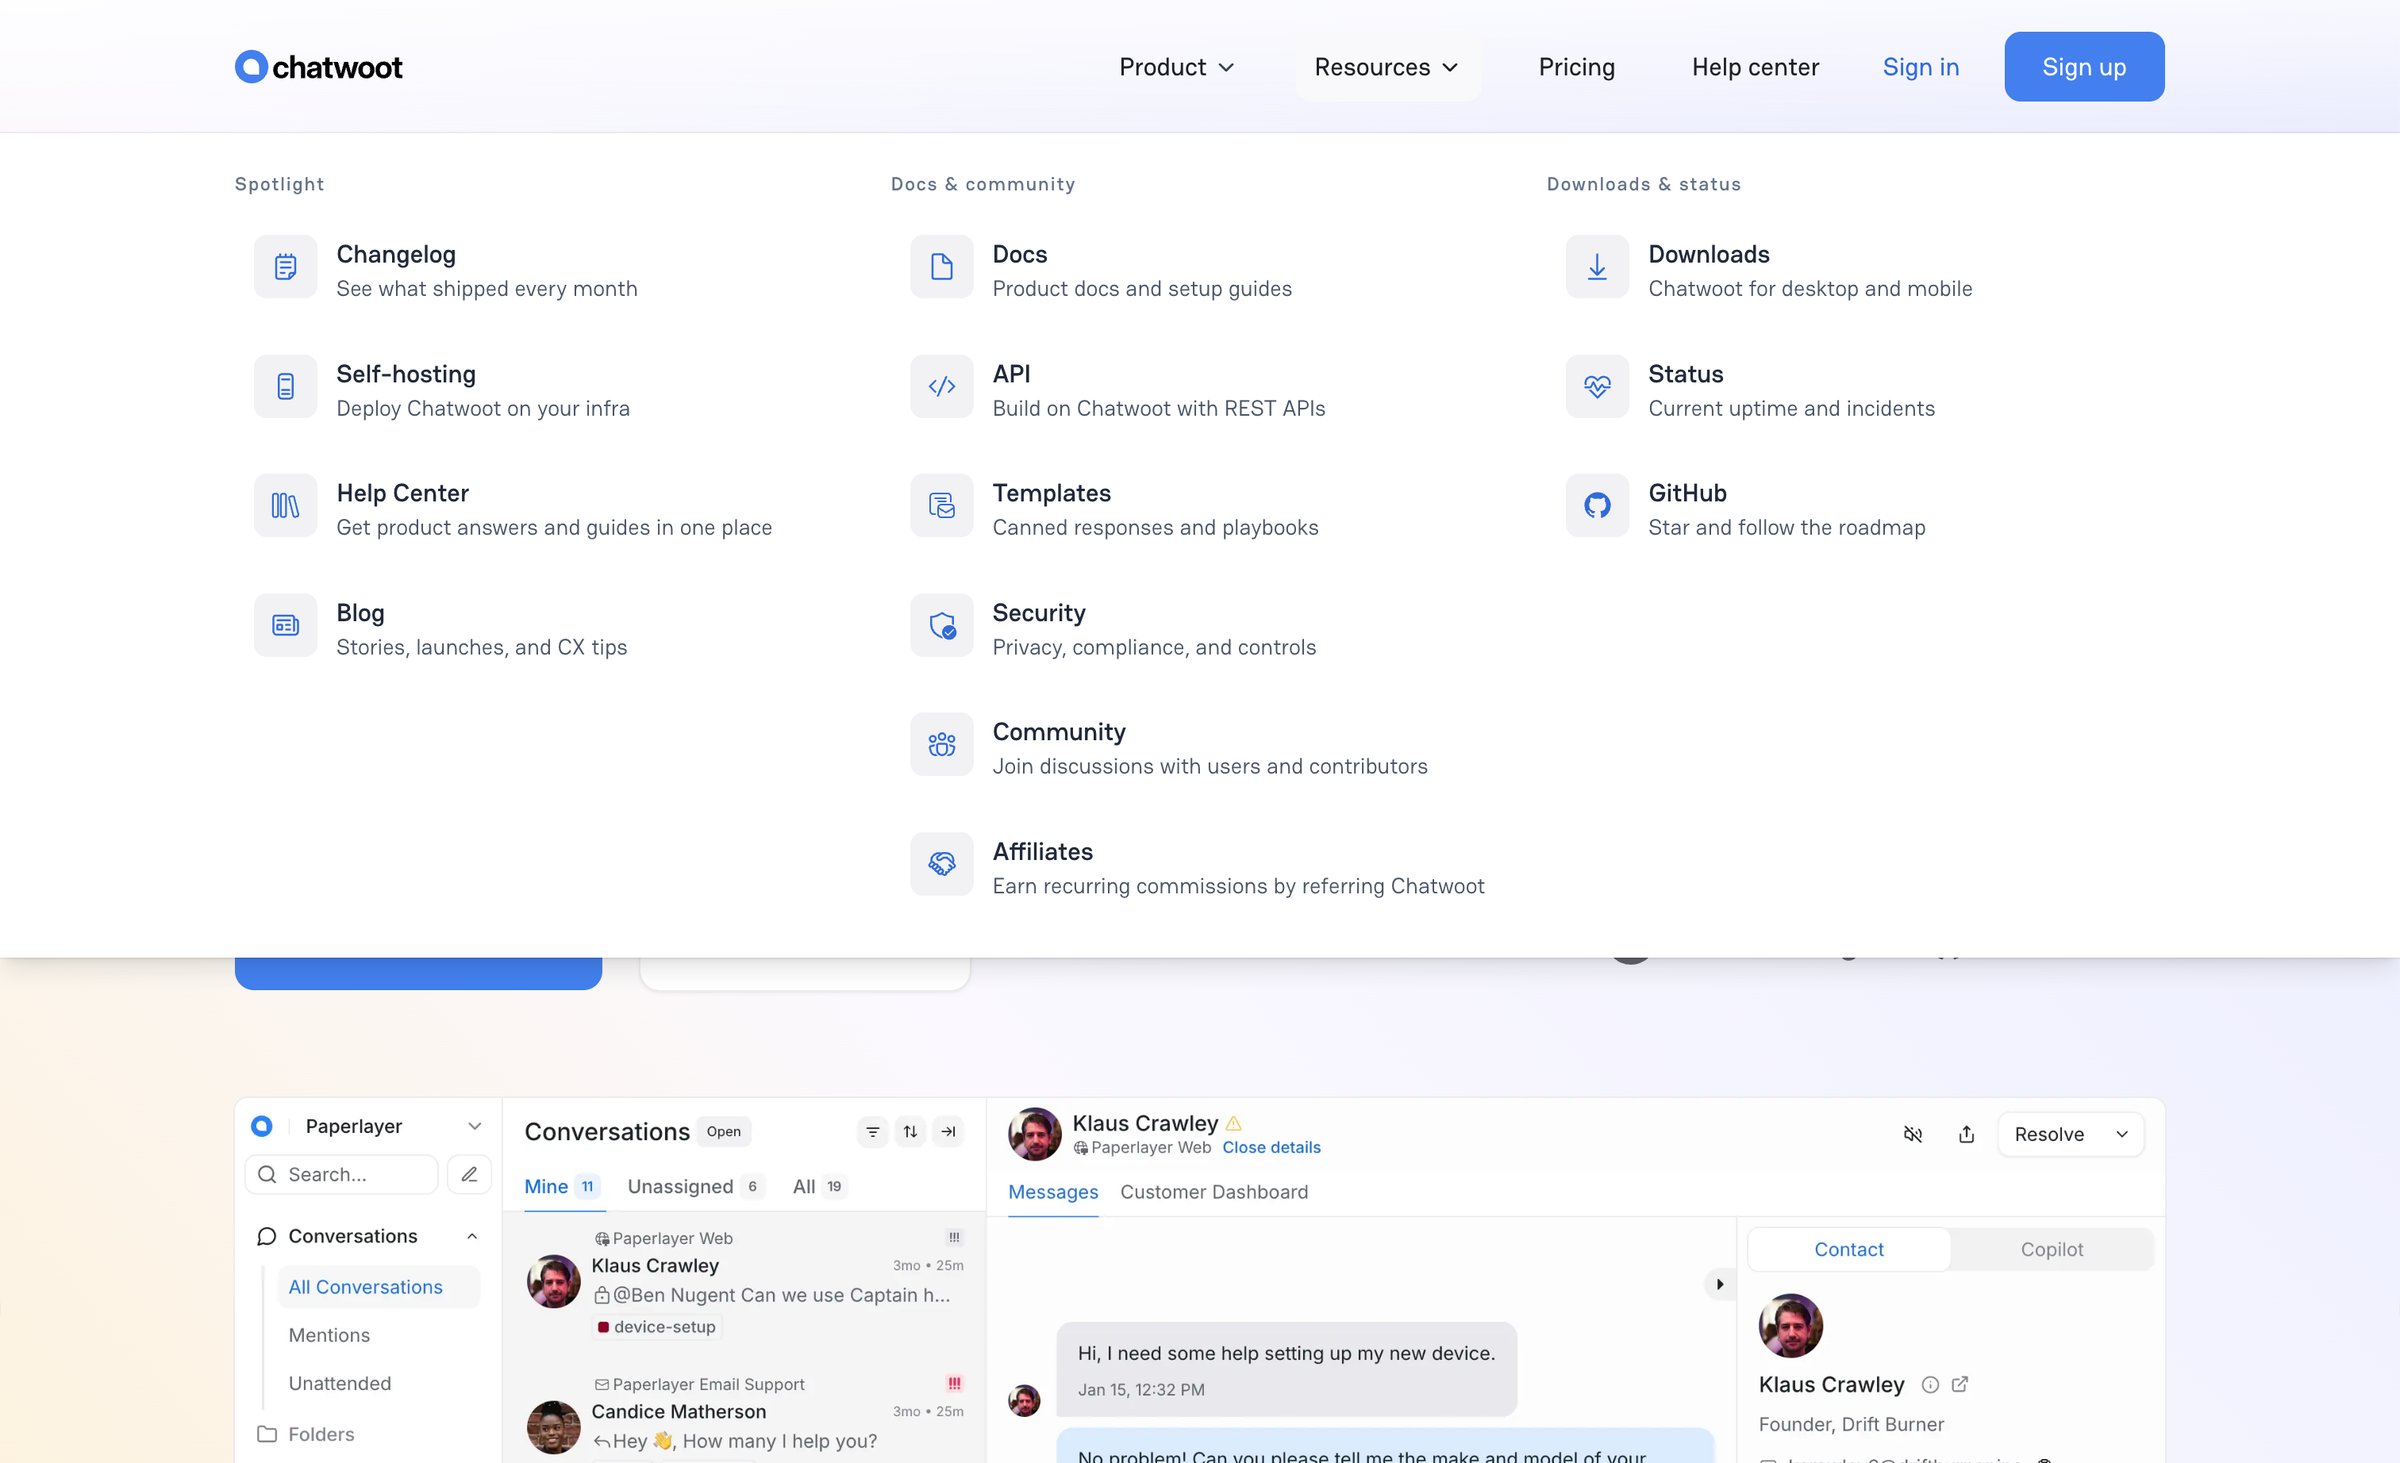Click the device-setup label tag
Image resolution: width=2400 pixels, height=1463 pixels.
[x=657, y=1327]
